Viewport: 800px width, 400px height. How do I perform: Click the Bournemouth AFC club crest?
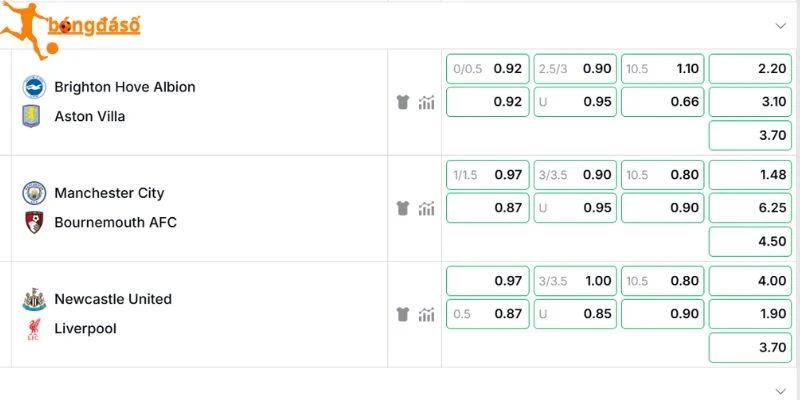tap(34, 222)
